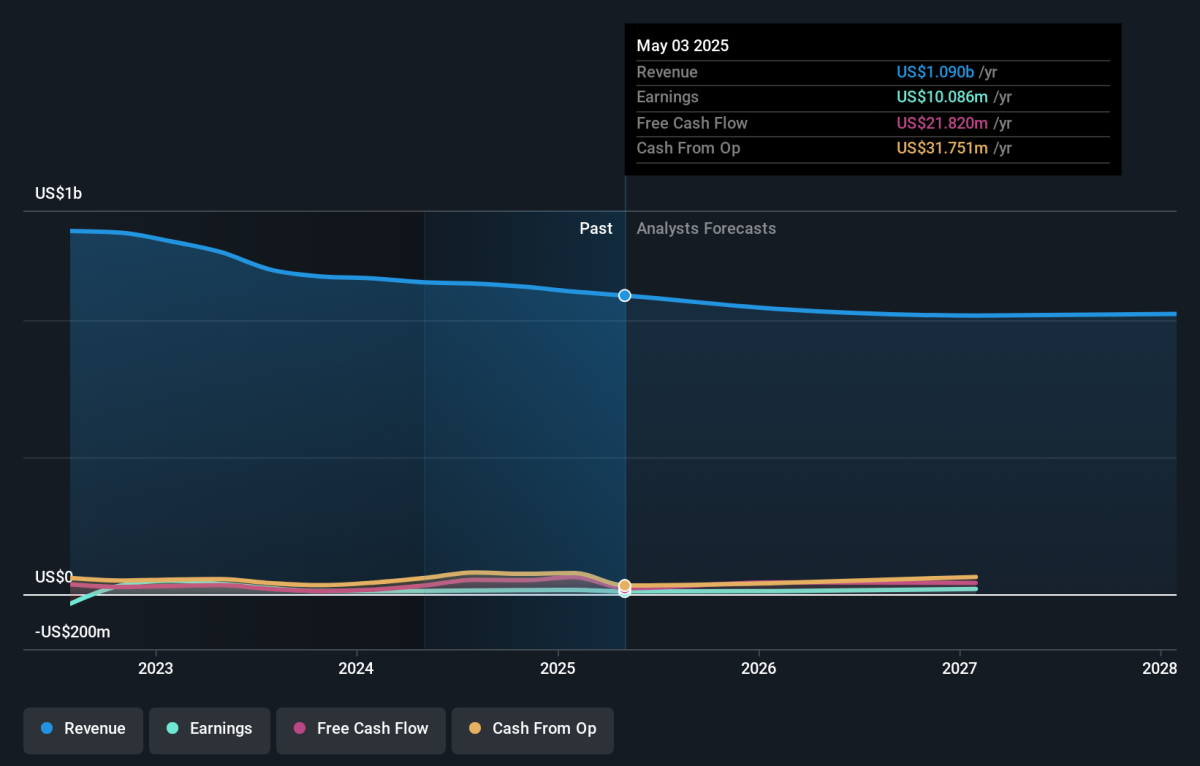The height and width of the screenshot is (766, 1200).
Task: Select the Revenue data point marker
Action: [x=625, y=295]
